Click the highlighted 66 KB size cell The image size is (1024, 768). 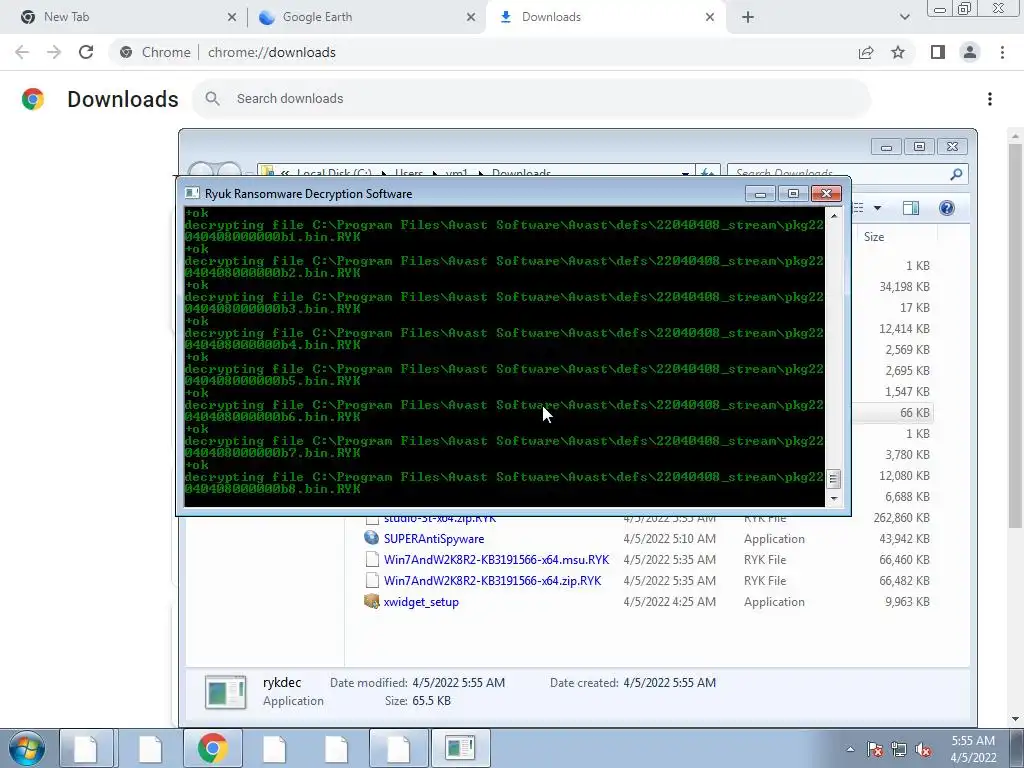(914, 413)
